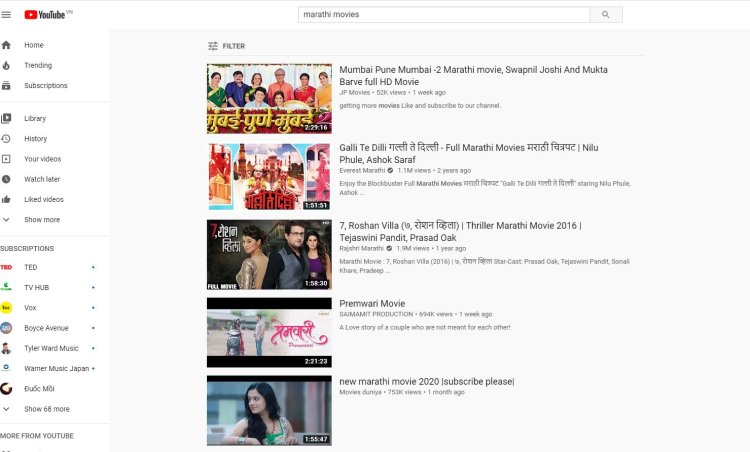Click new marathi movie 2020 thumbnail
The height and width of the screenshot is (452, 750).
click(269, 410)
